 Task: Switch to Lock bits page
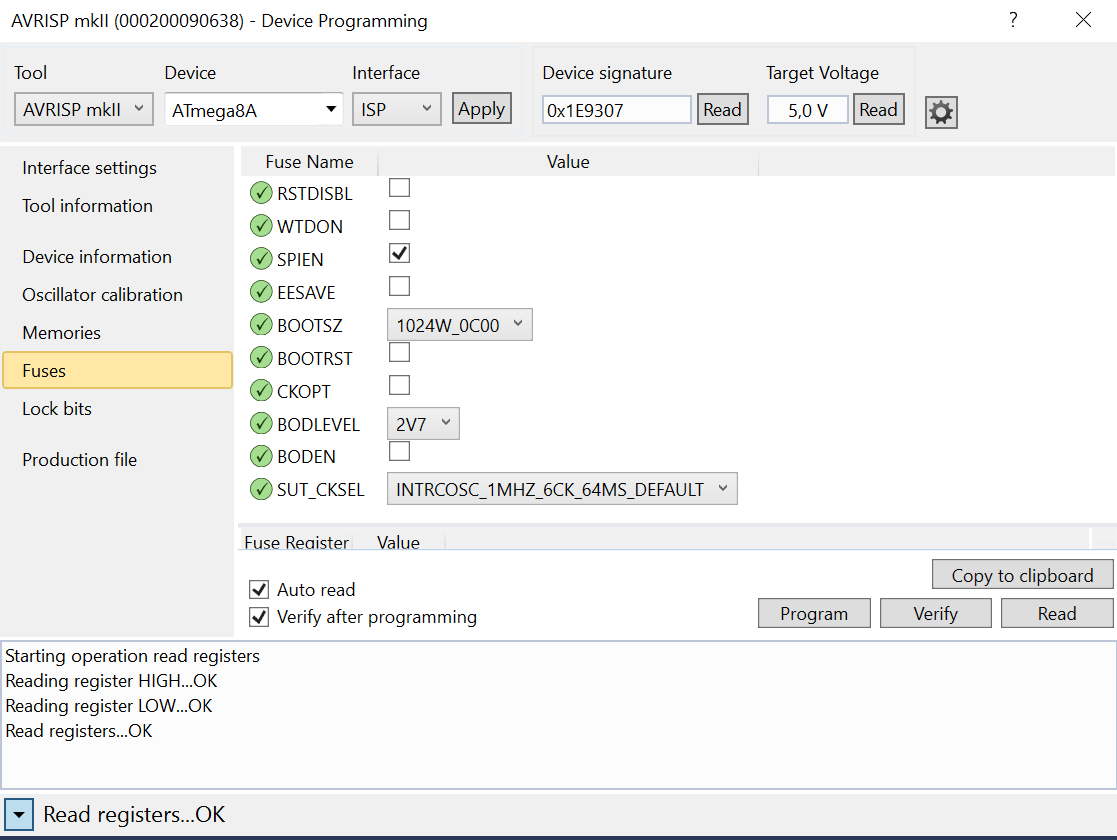click(x=57, y=409)
